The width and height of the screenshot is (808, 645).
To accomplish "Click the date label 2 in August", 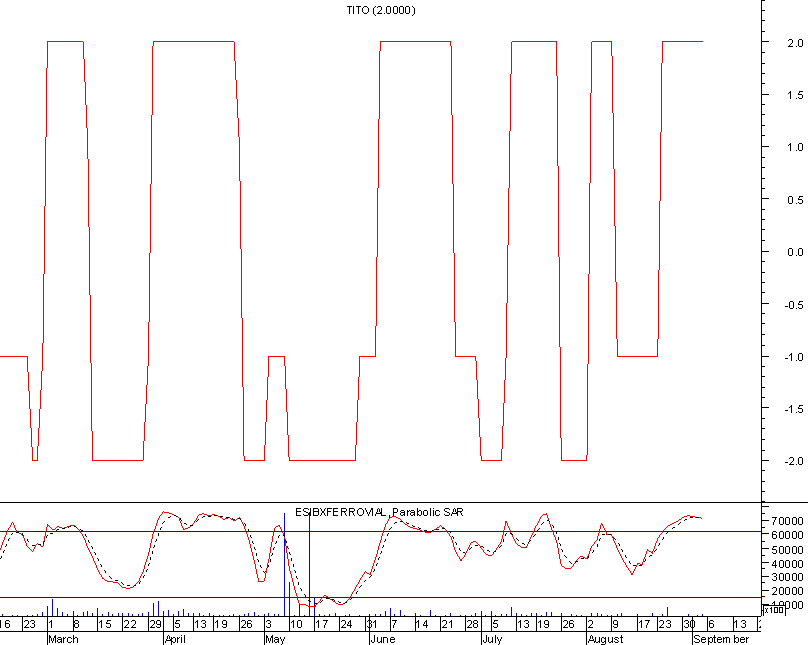I will pyautogui.click(x=591, y=624).
